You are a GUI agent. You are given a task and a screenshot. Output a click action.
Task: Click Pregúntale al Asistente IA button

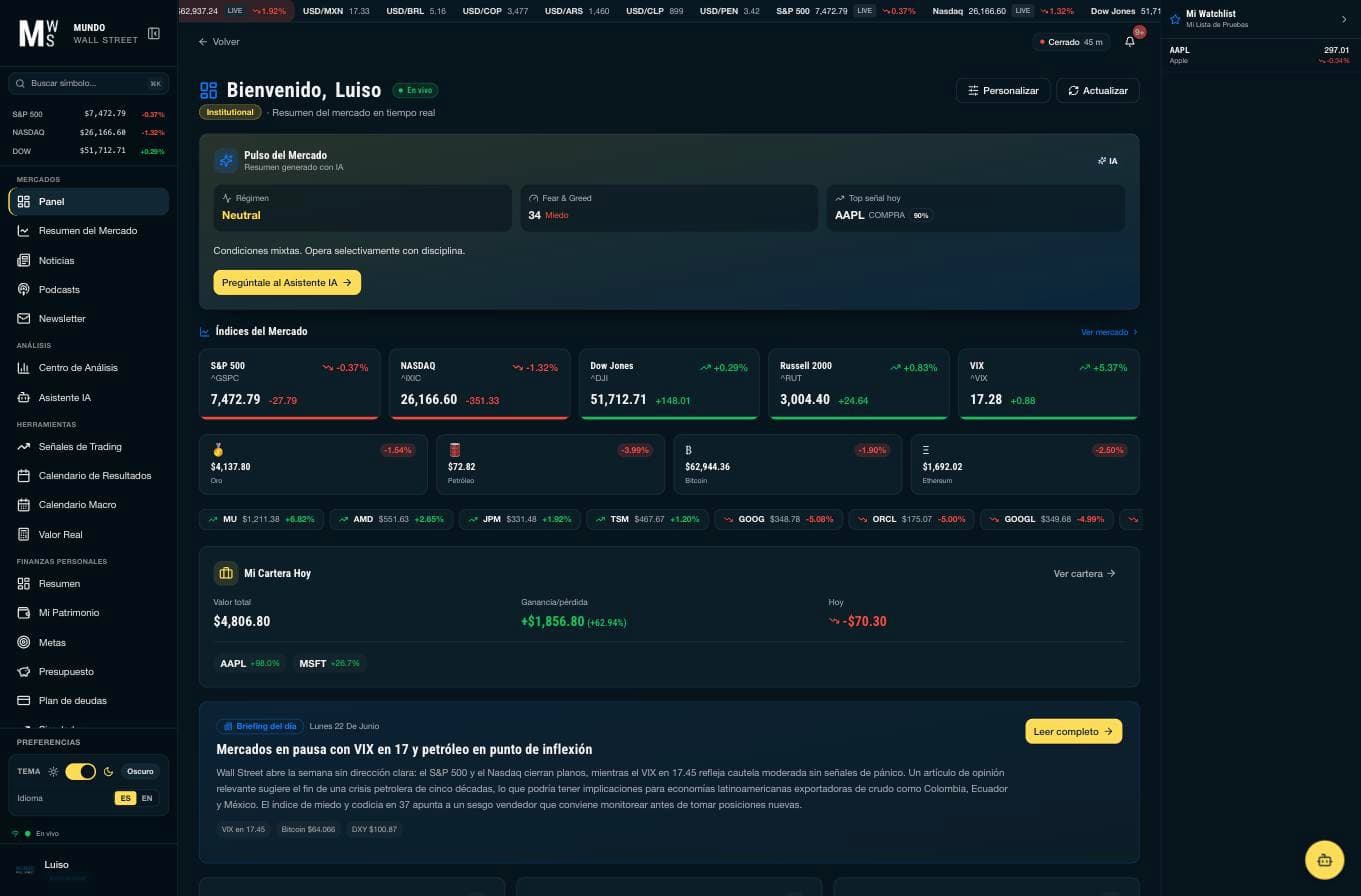click(287, 283)
